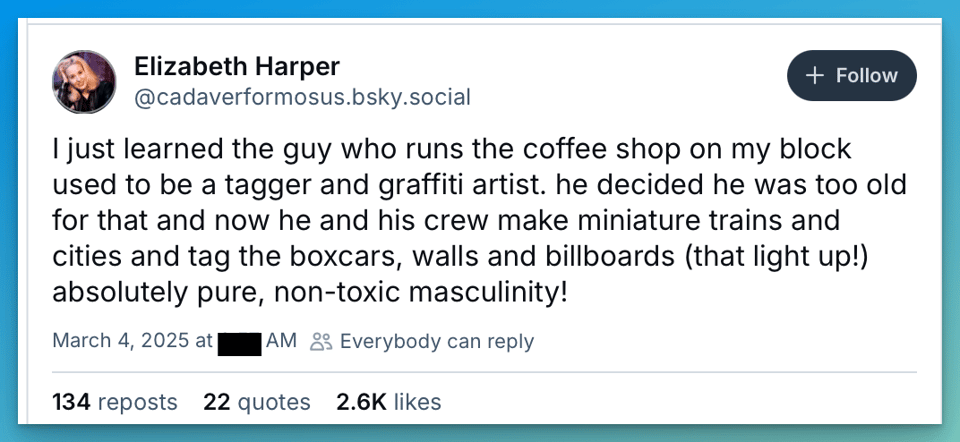Click the post's first line about the coffee shop
Viewport: 960px width, 442px height.
click(x=452, y=150)
